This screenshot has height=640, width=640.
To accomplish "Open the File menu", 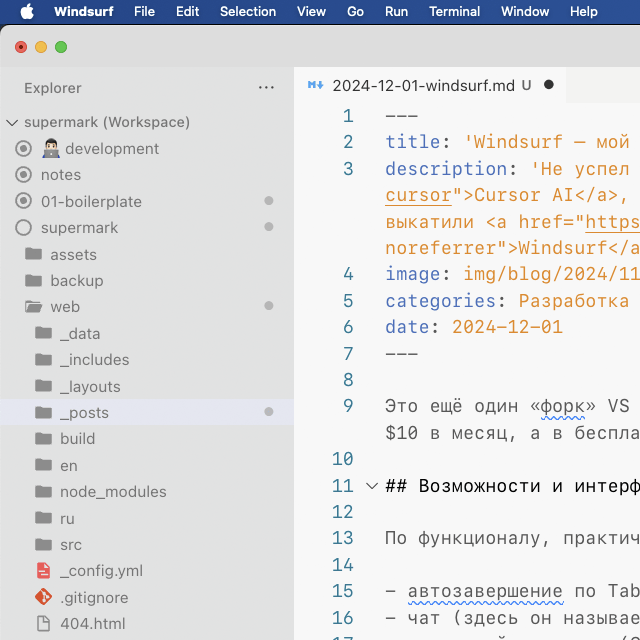I will [x=144, y=11].
